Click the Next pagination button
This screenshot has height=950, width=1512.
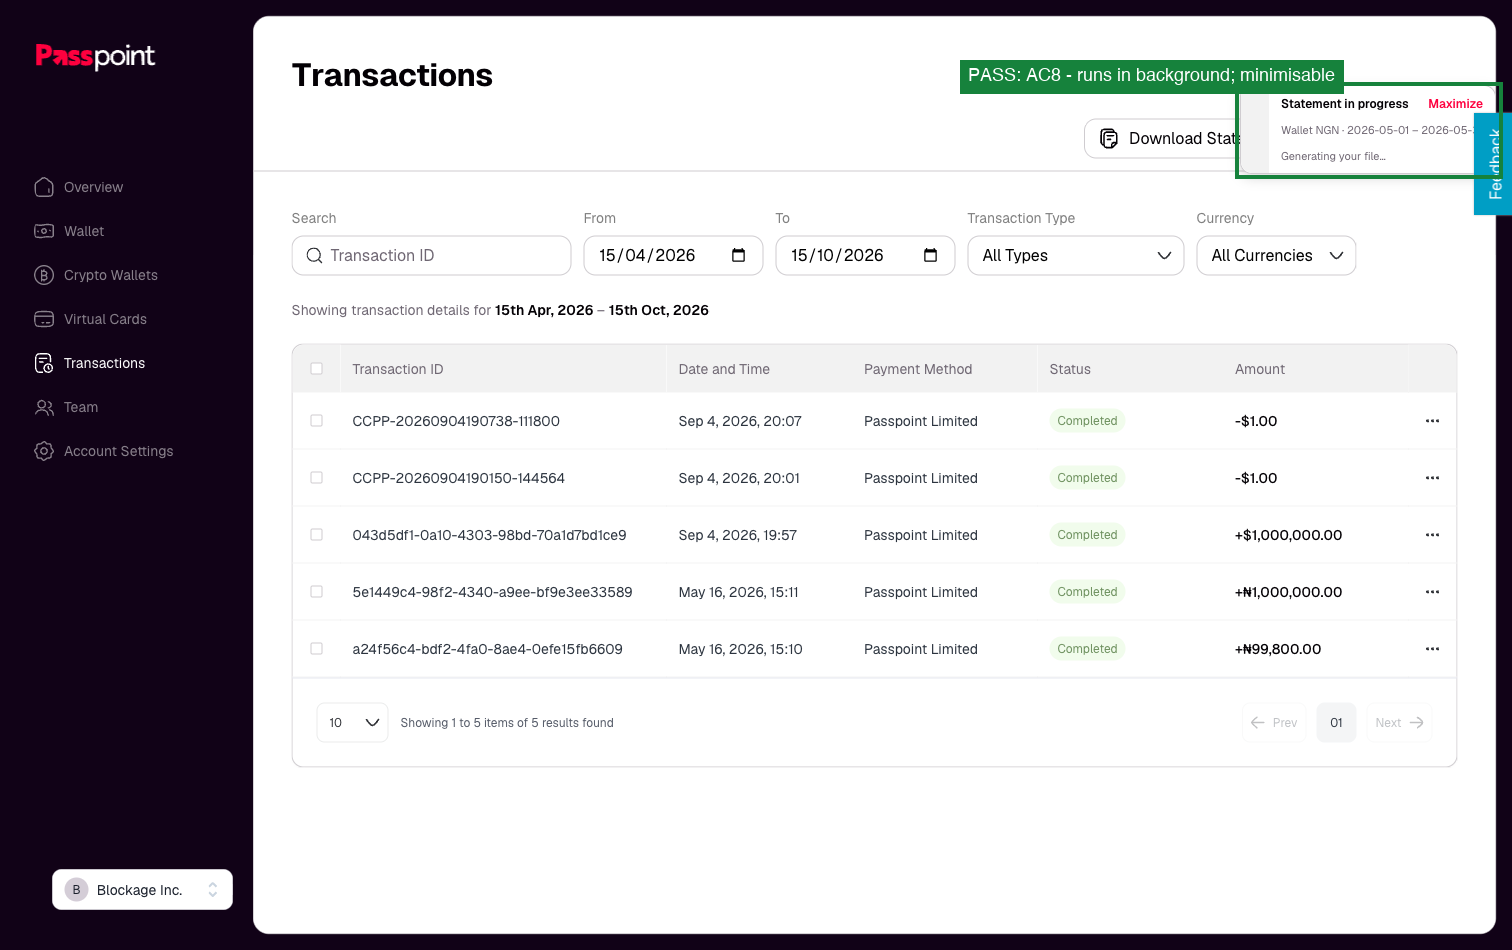point(1399,722)
